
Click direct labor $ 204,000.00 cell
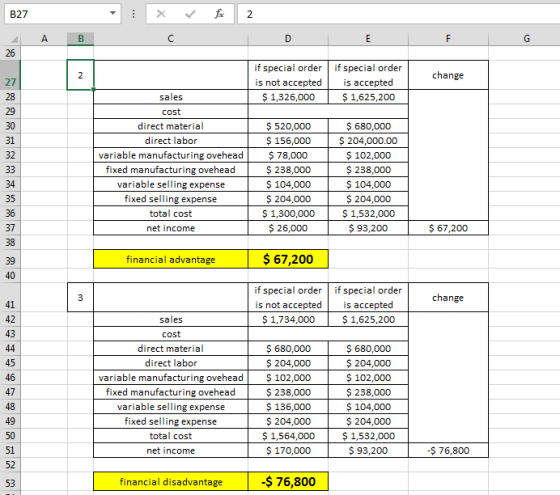[x=368, y=141]
